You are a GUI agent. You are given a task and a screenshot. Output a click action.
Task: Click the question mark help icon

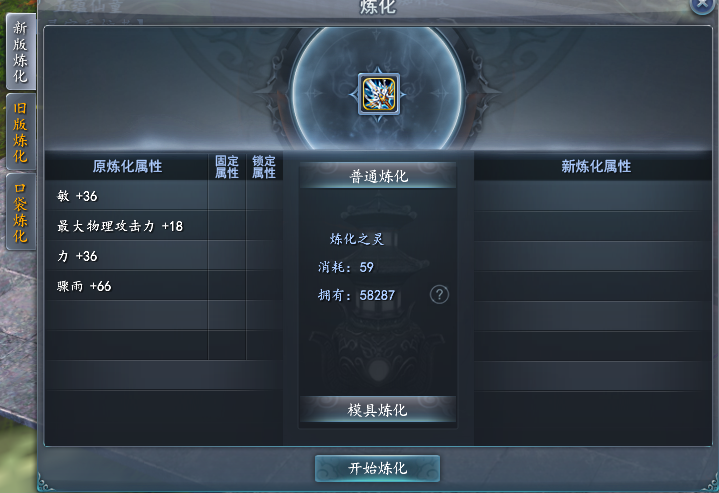click(439, 294)
